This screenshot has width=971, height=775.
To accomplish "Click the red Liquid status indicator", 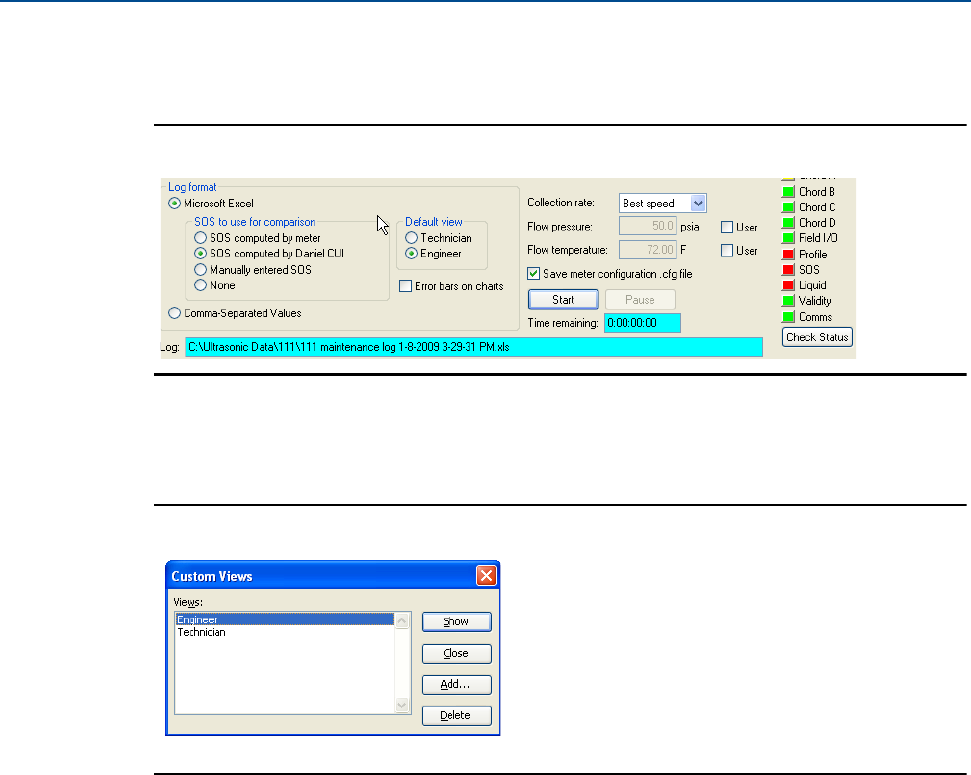I will pos(788,286).
